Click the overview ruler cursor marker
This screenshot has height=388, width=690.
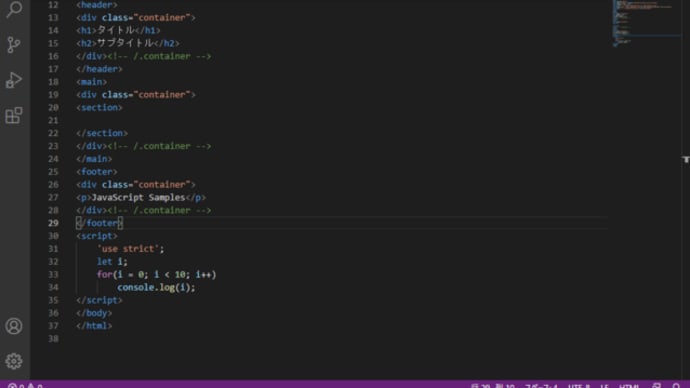tap(686, 159)
